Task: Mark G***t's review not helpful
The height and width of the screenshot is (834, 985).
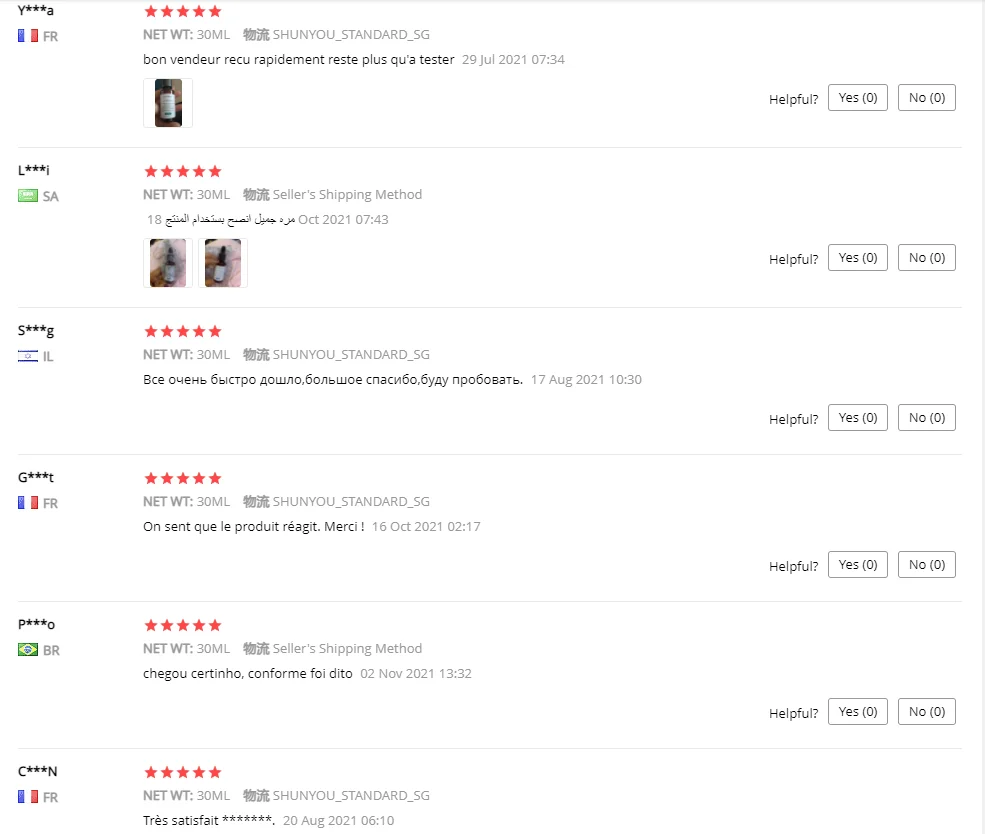Action: click(x=926, y=565)
